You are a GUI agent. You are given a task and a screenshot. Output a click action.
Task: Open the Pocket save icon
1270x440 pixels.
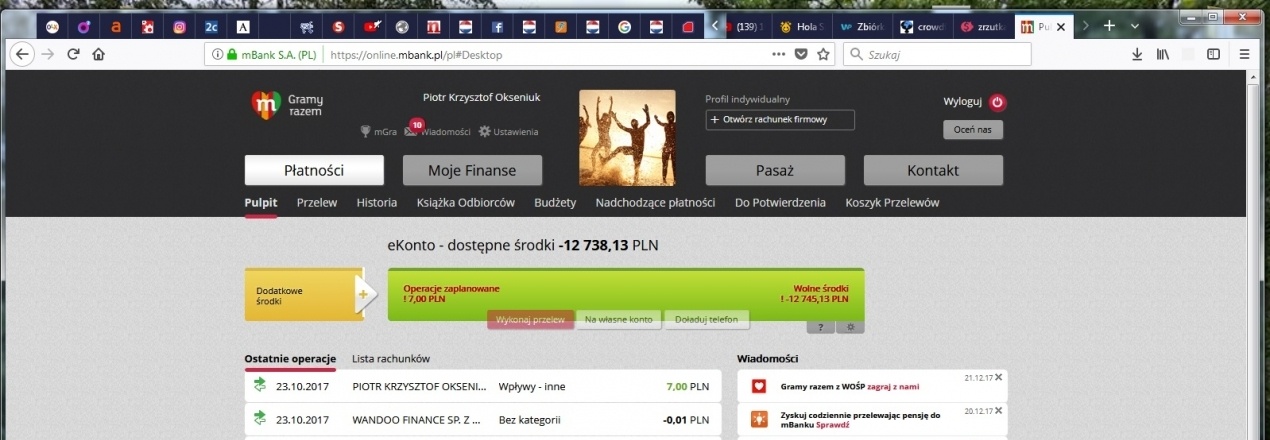pos(801,54)
